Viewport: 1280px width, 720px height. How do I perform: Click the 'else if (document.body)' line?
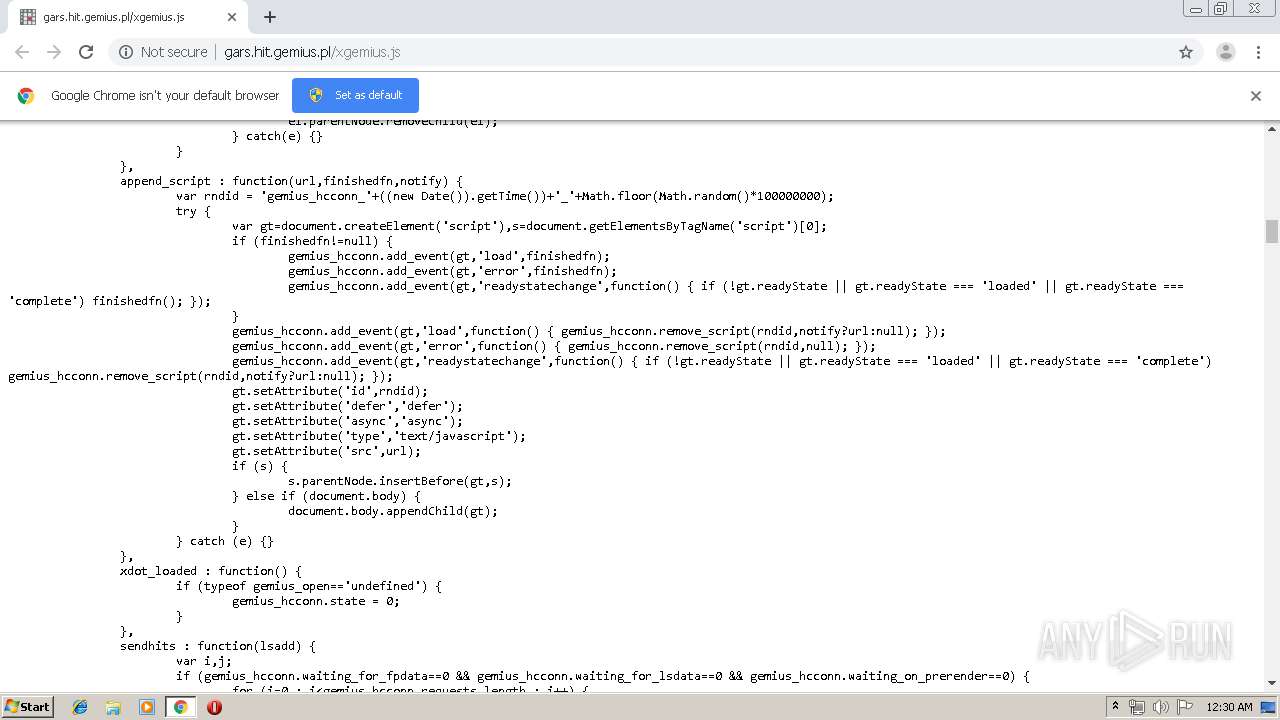326,496
